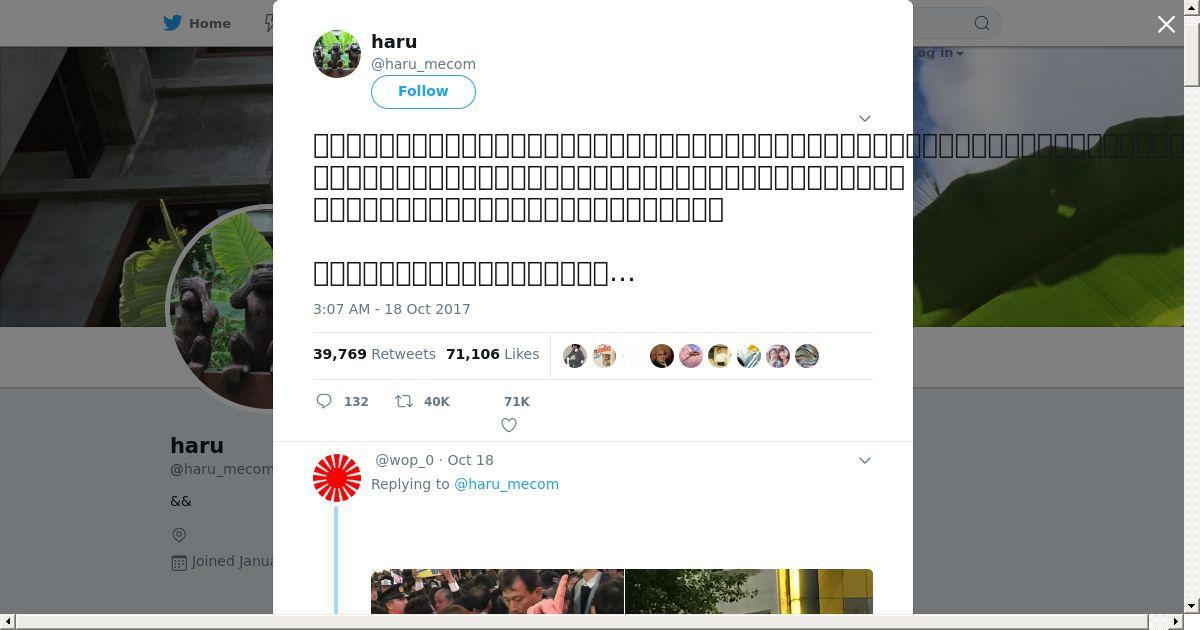Open the Home tab in navigation
Viewport: 1200px width, 630px height.
pyautogui.click(x=198, y=23)
